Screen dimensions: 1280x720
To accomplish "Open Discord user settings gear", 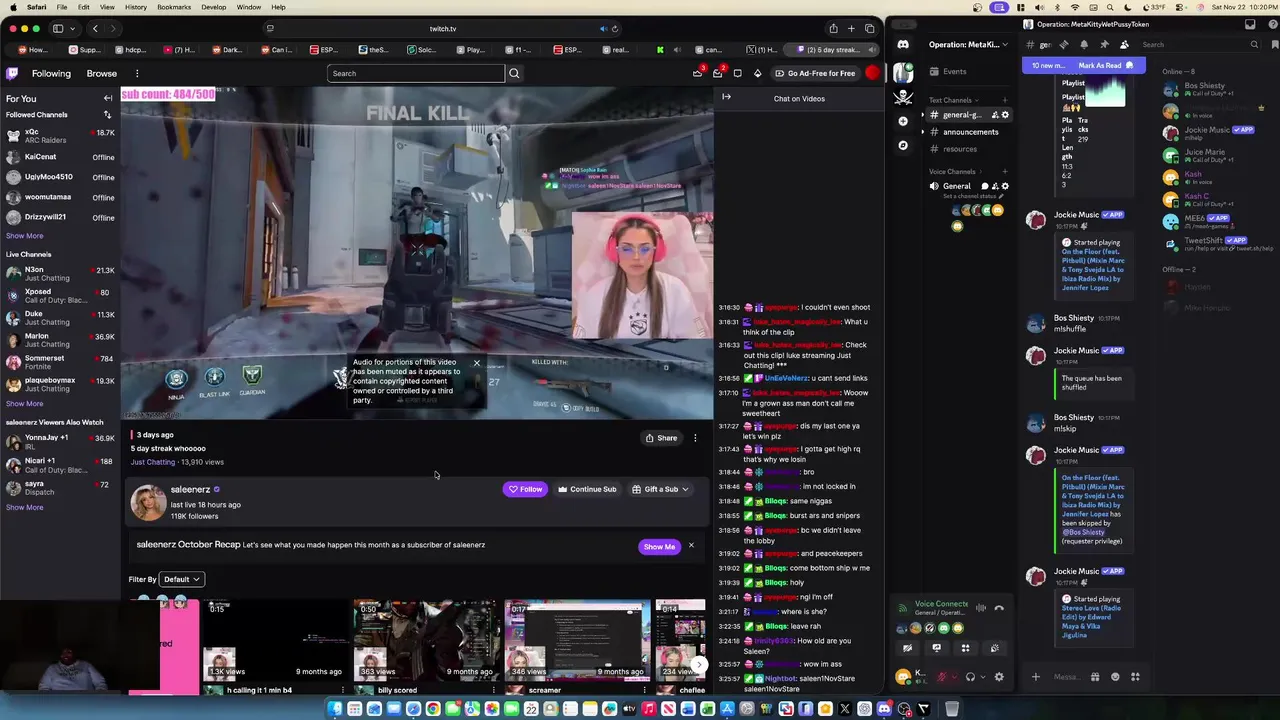I will coord(998,677).
